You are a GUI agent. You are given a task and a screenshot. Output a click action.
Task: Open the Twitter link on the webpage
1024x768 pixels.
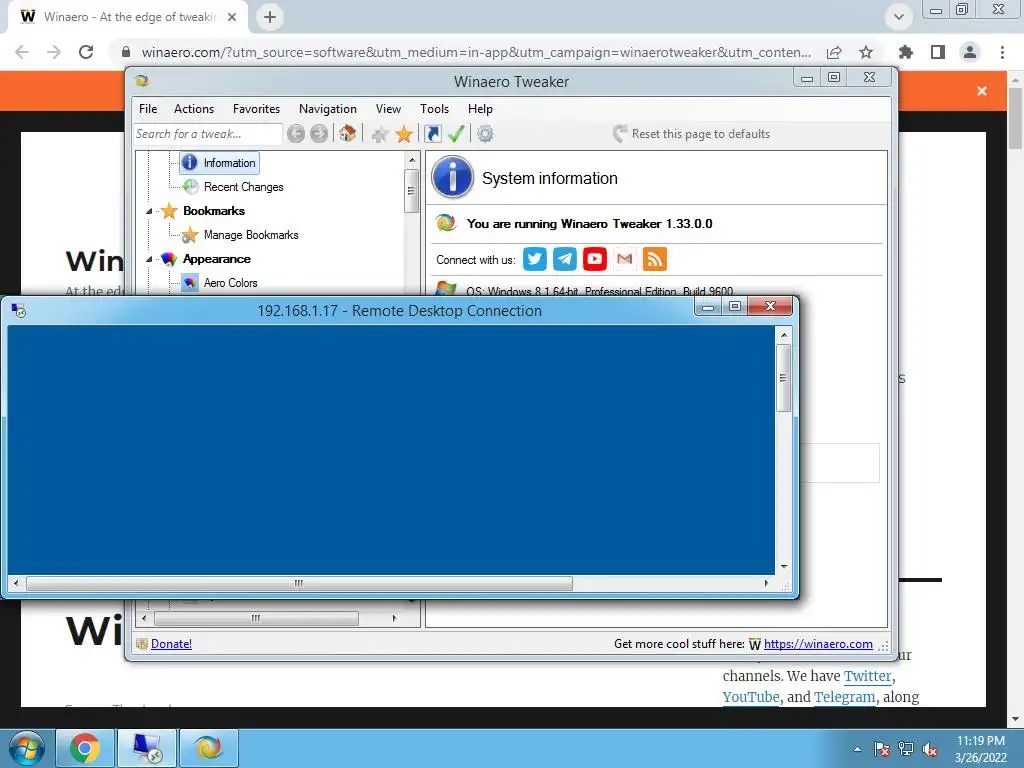867,676
